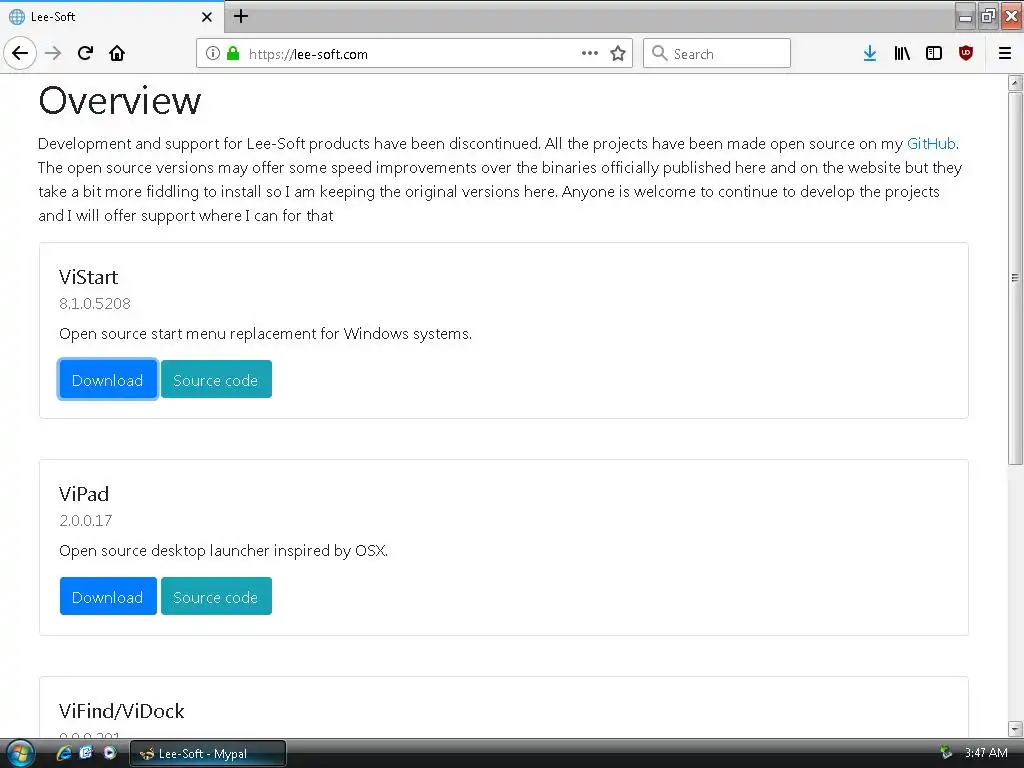The width and height of the screenshot is (1024, 768).
Task: Close the Lee-Soft tab
Action: click(206, 17)
